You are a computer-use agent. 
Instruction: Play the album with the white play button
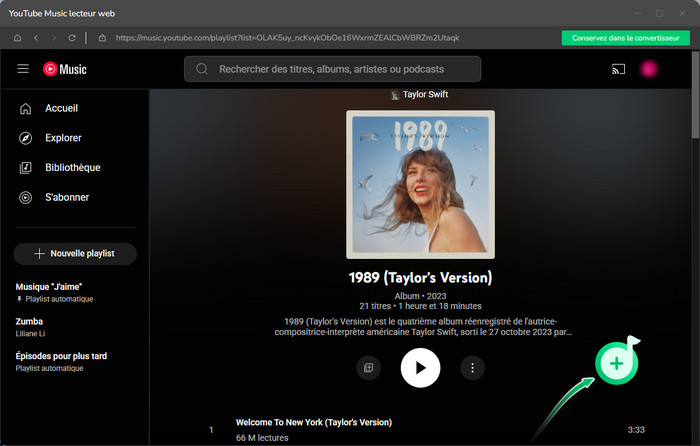click(x=420, y=368)
